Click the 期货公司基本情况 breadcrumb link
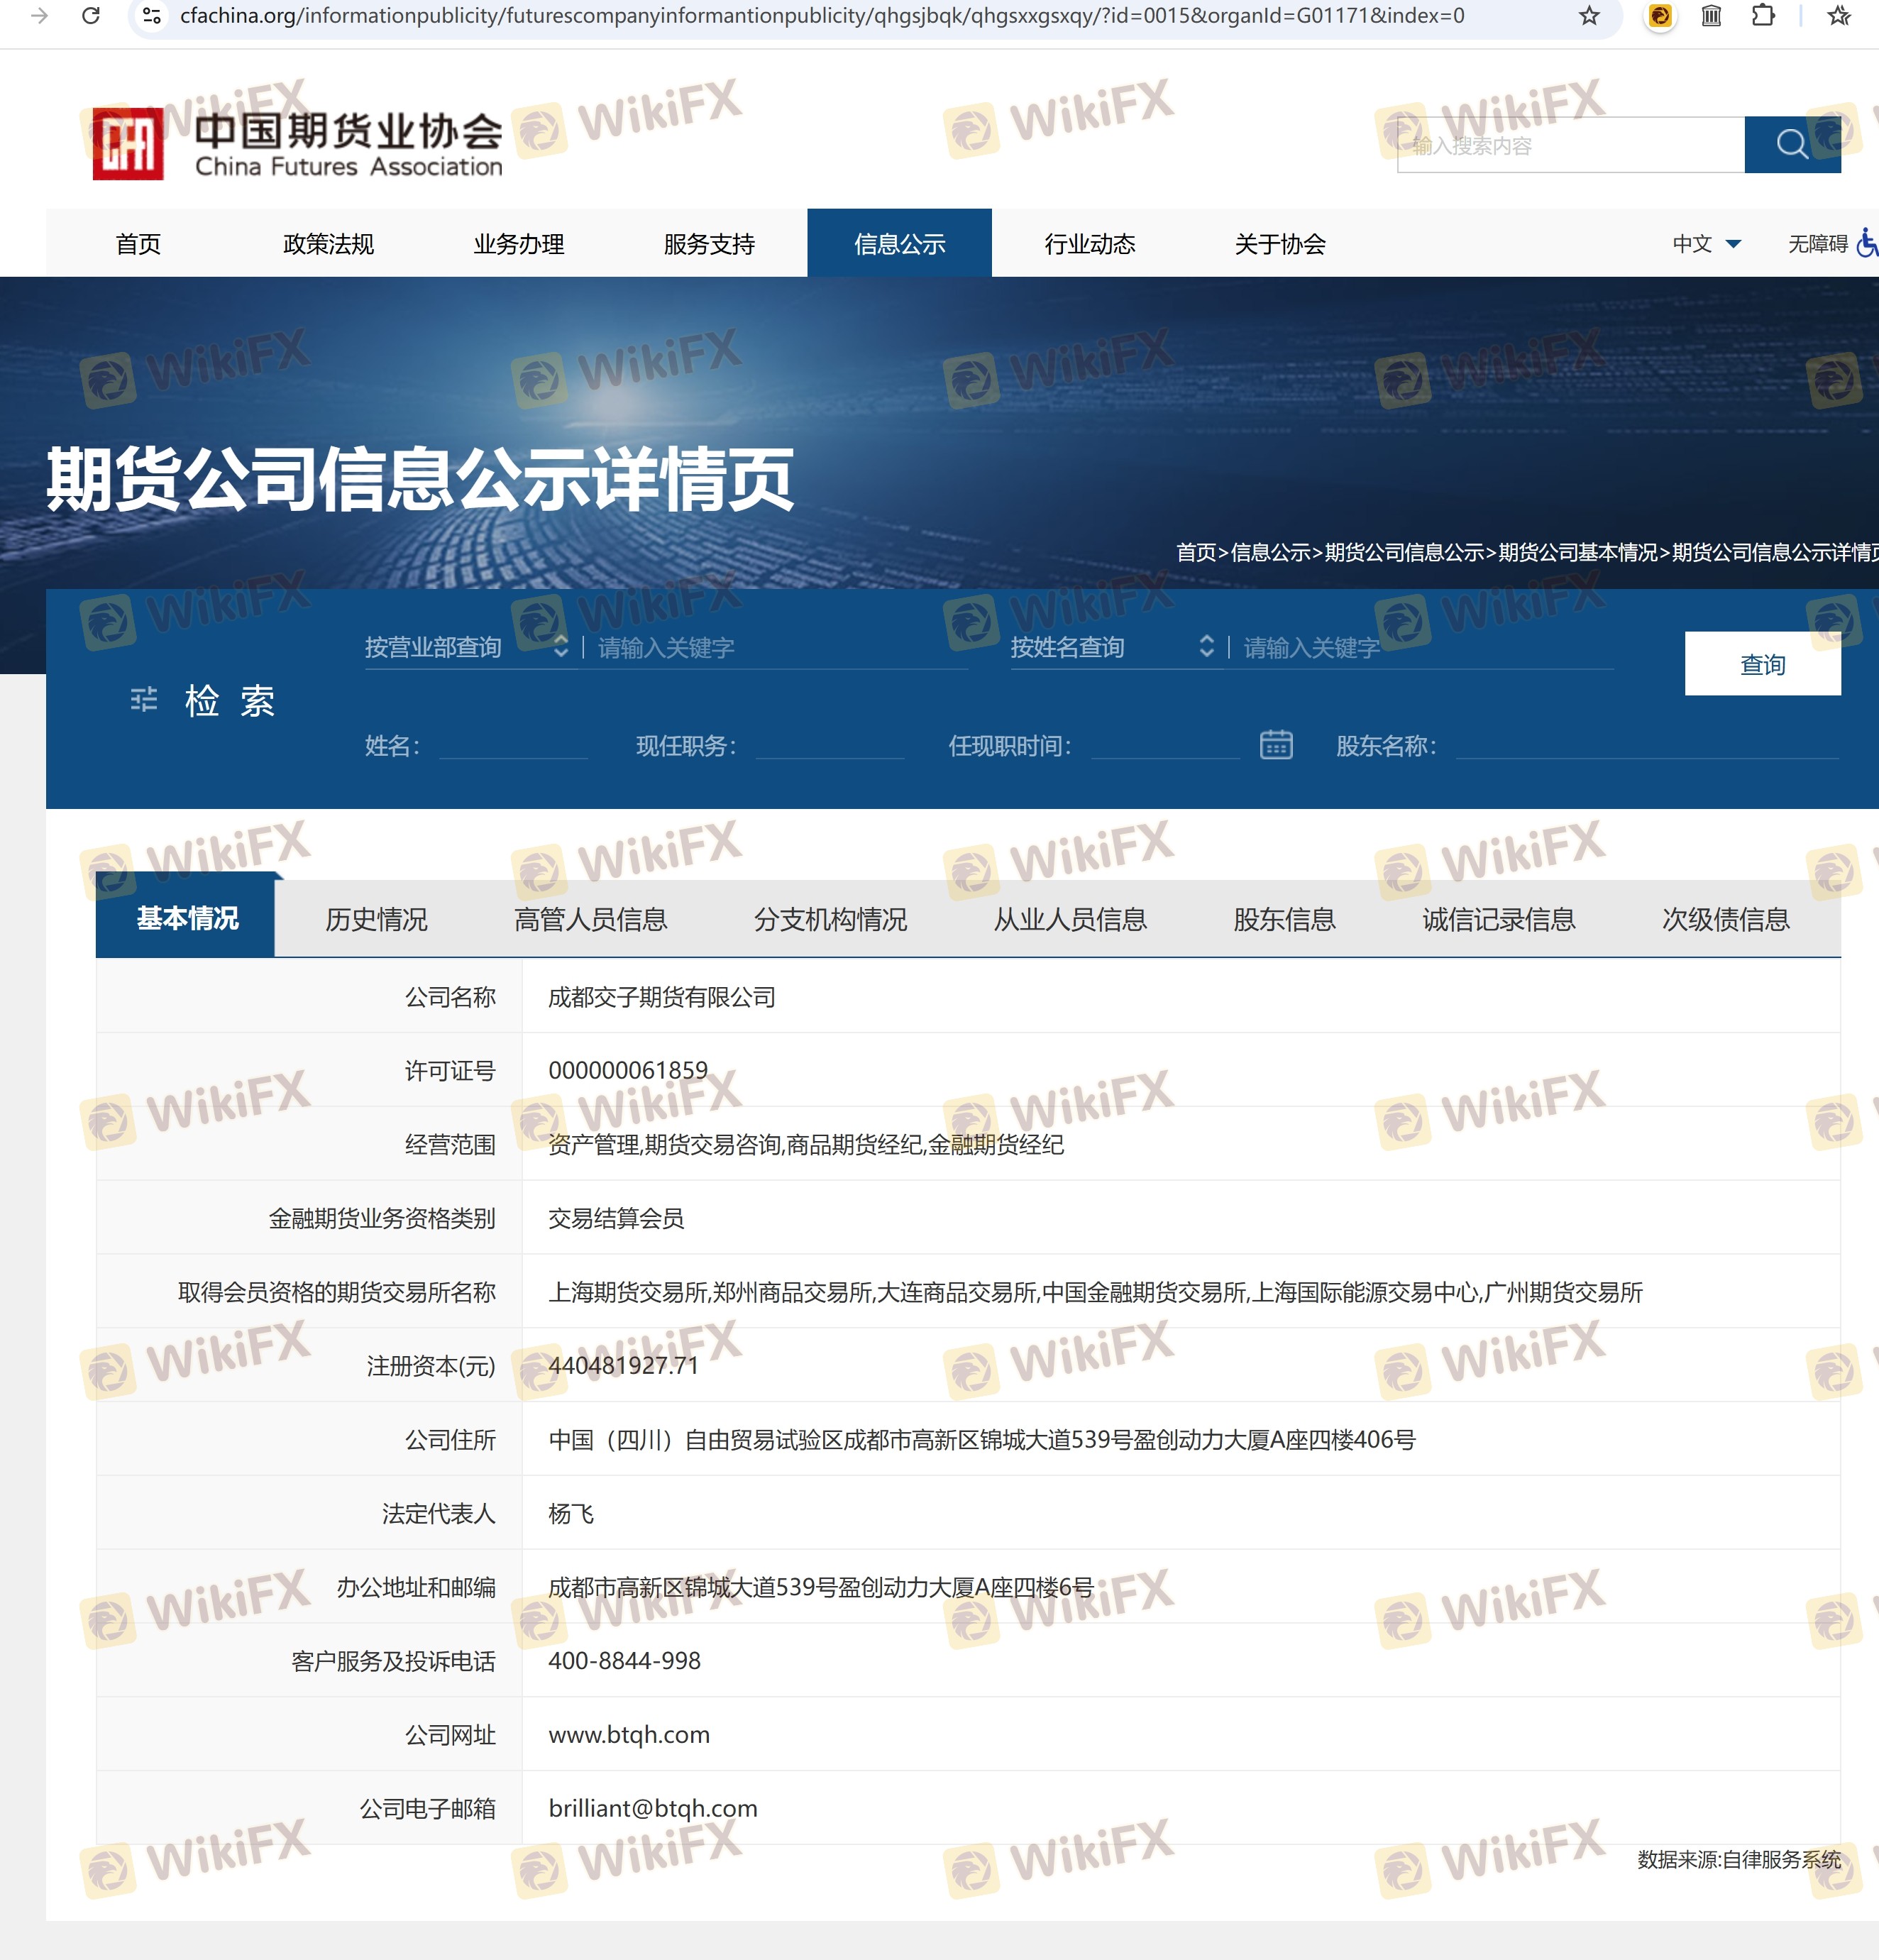The height and width of the screenshot is (1960, 1879). pos(1577,552)
